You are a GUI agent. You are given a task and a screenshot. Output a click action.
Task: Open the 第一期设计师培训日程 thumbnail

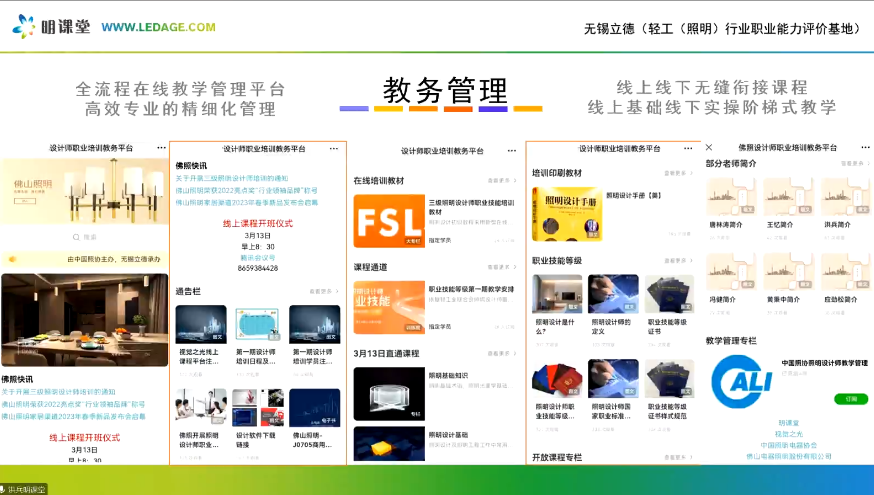pos(257,324)
